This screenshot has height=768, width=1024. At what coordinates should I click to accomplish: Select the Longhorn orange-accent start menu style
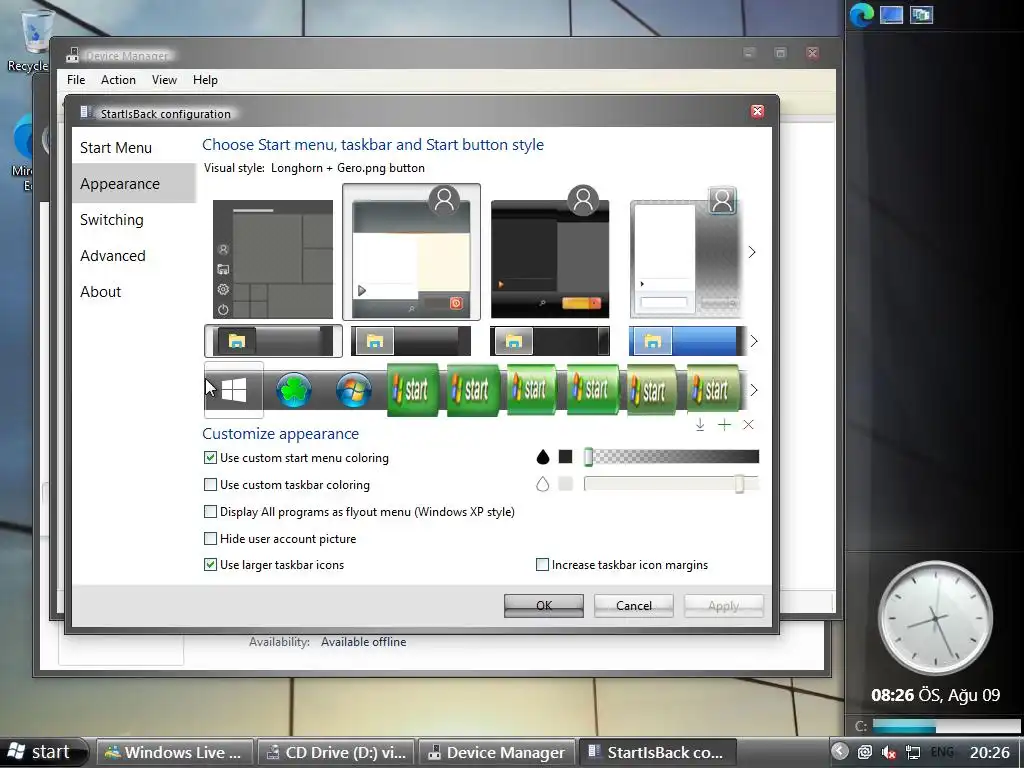(x=411, y=252)
